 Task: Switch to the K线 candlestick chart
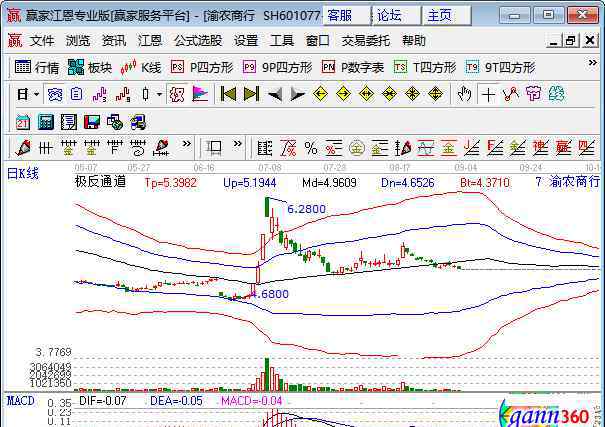[x=140, y=68]
